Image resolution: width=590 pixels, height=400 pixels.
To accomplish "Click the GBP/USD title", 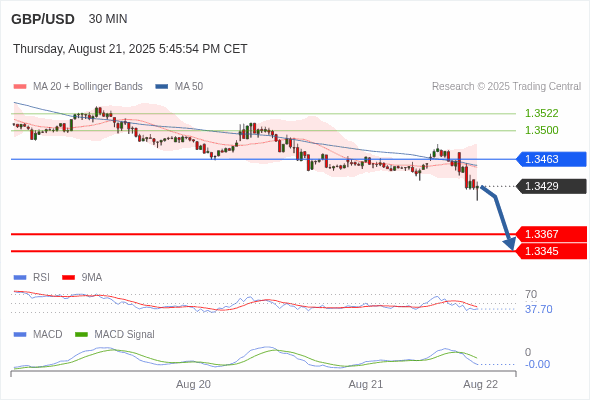I will (43, 19).
